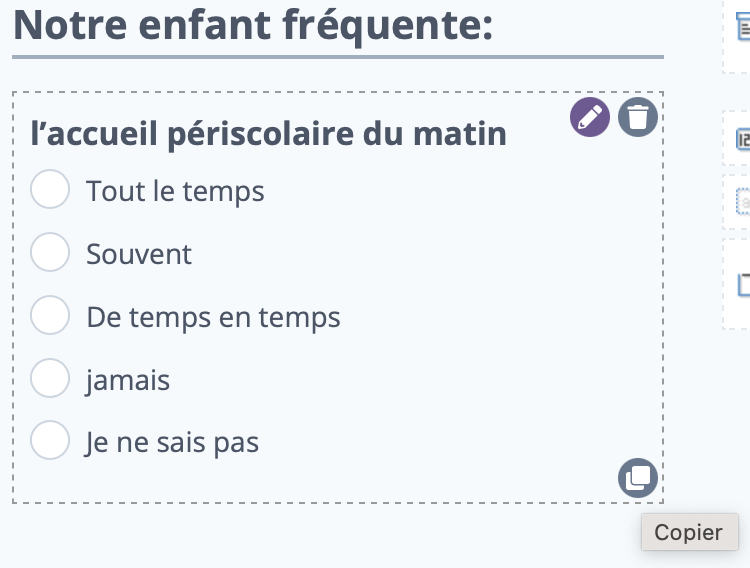The image size is (750, 568).
Task: Click the "Notre enfant fréquente:" section heading
Action: click(253, 25)
